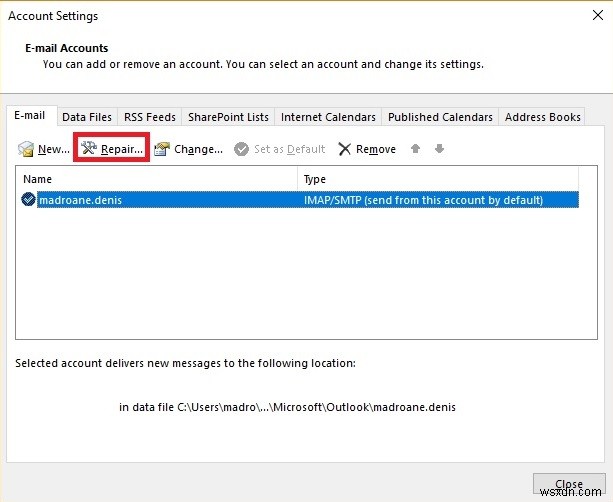Click the Close button
Screen dimensions: 613x502
(x=569, y=484)
